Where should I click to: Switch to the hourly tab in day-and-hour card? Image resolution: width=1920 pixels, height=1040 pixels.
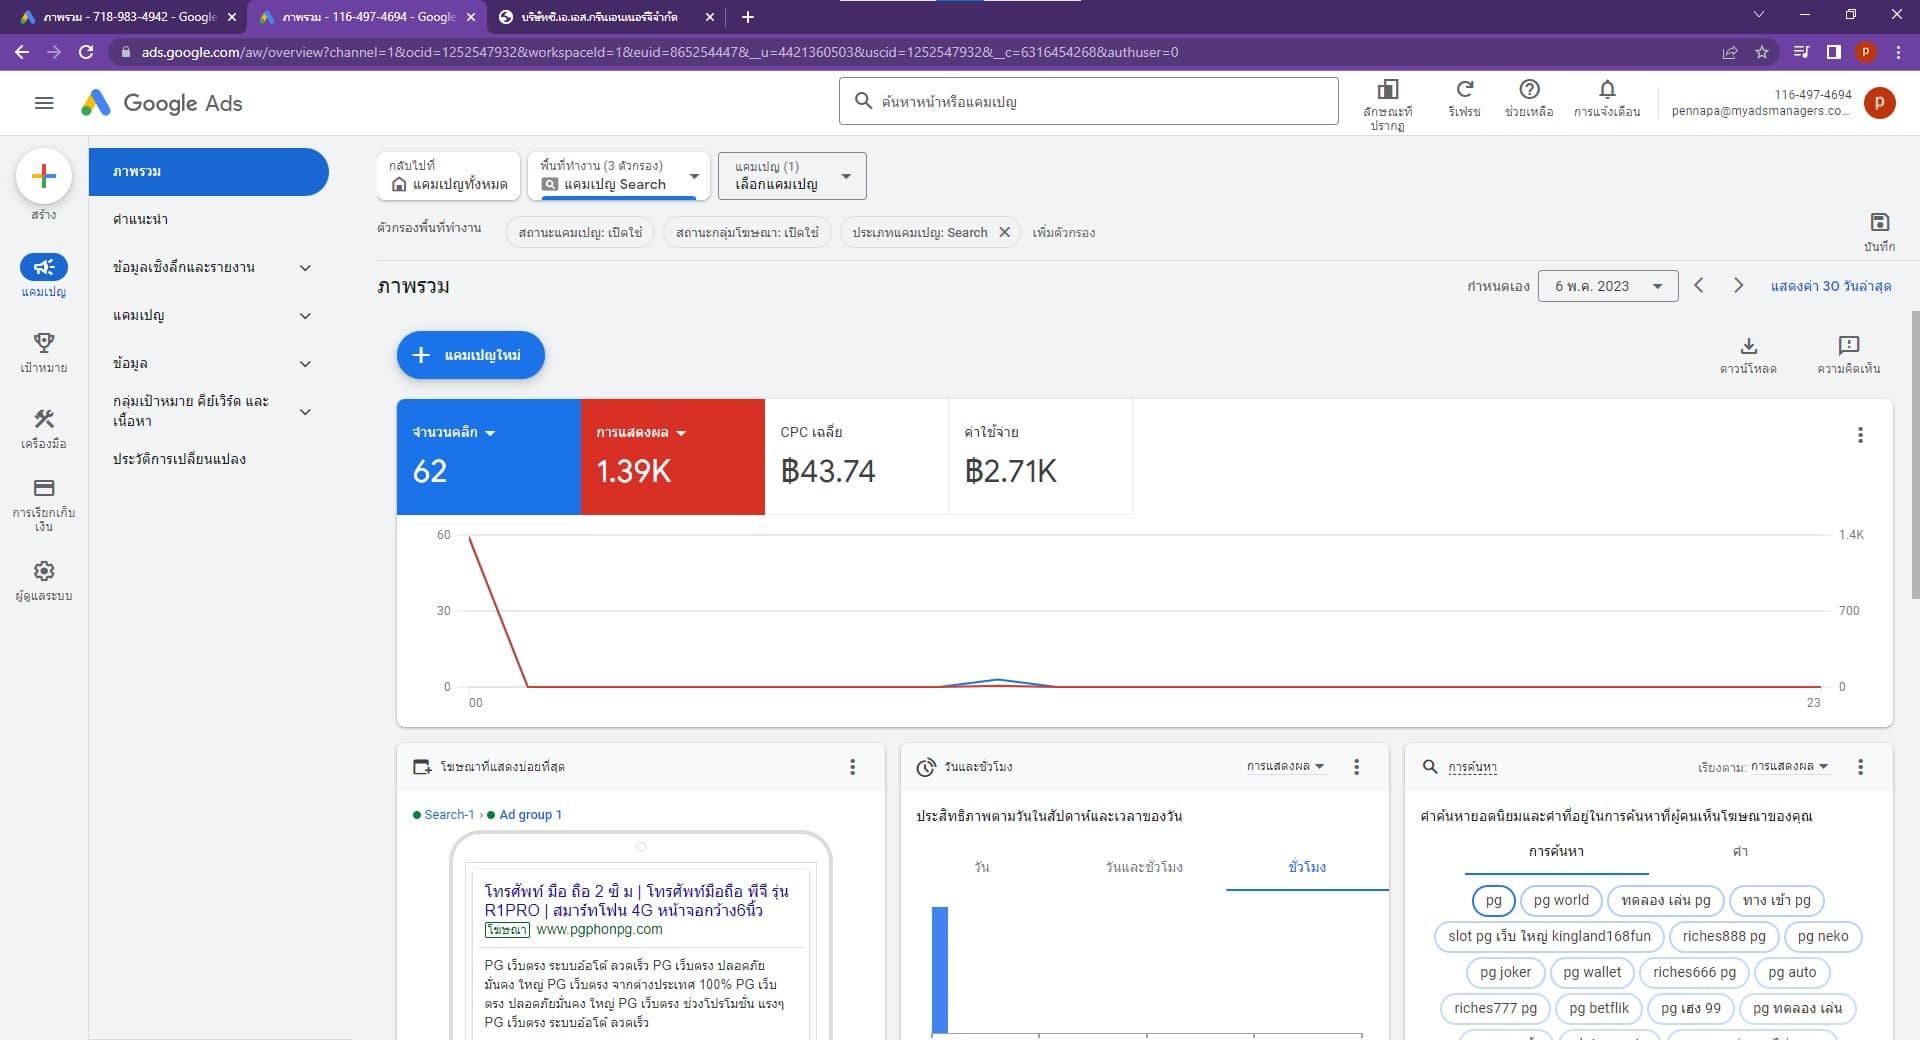coord(1306,867)
